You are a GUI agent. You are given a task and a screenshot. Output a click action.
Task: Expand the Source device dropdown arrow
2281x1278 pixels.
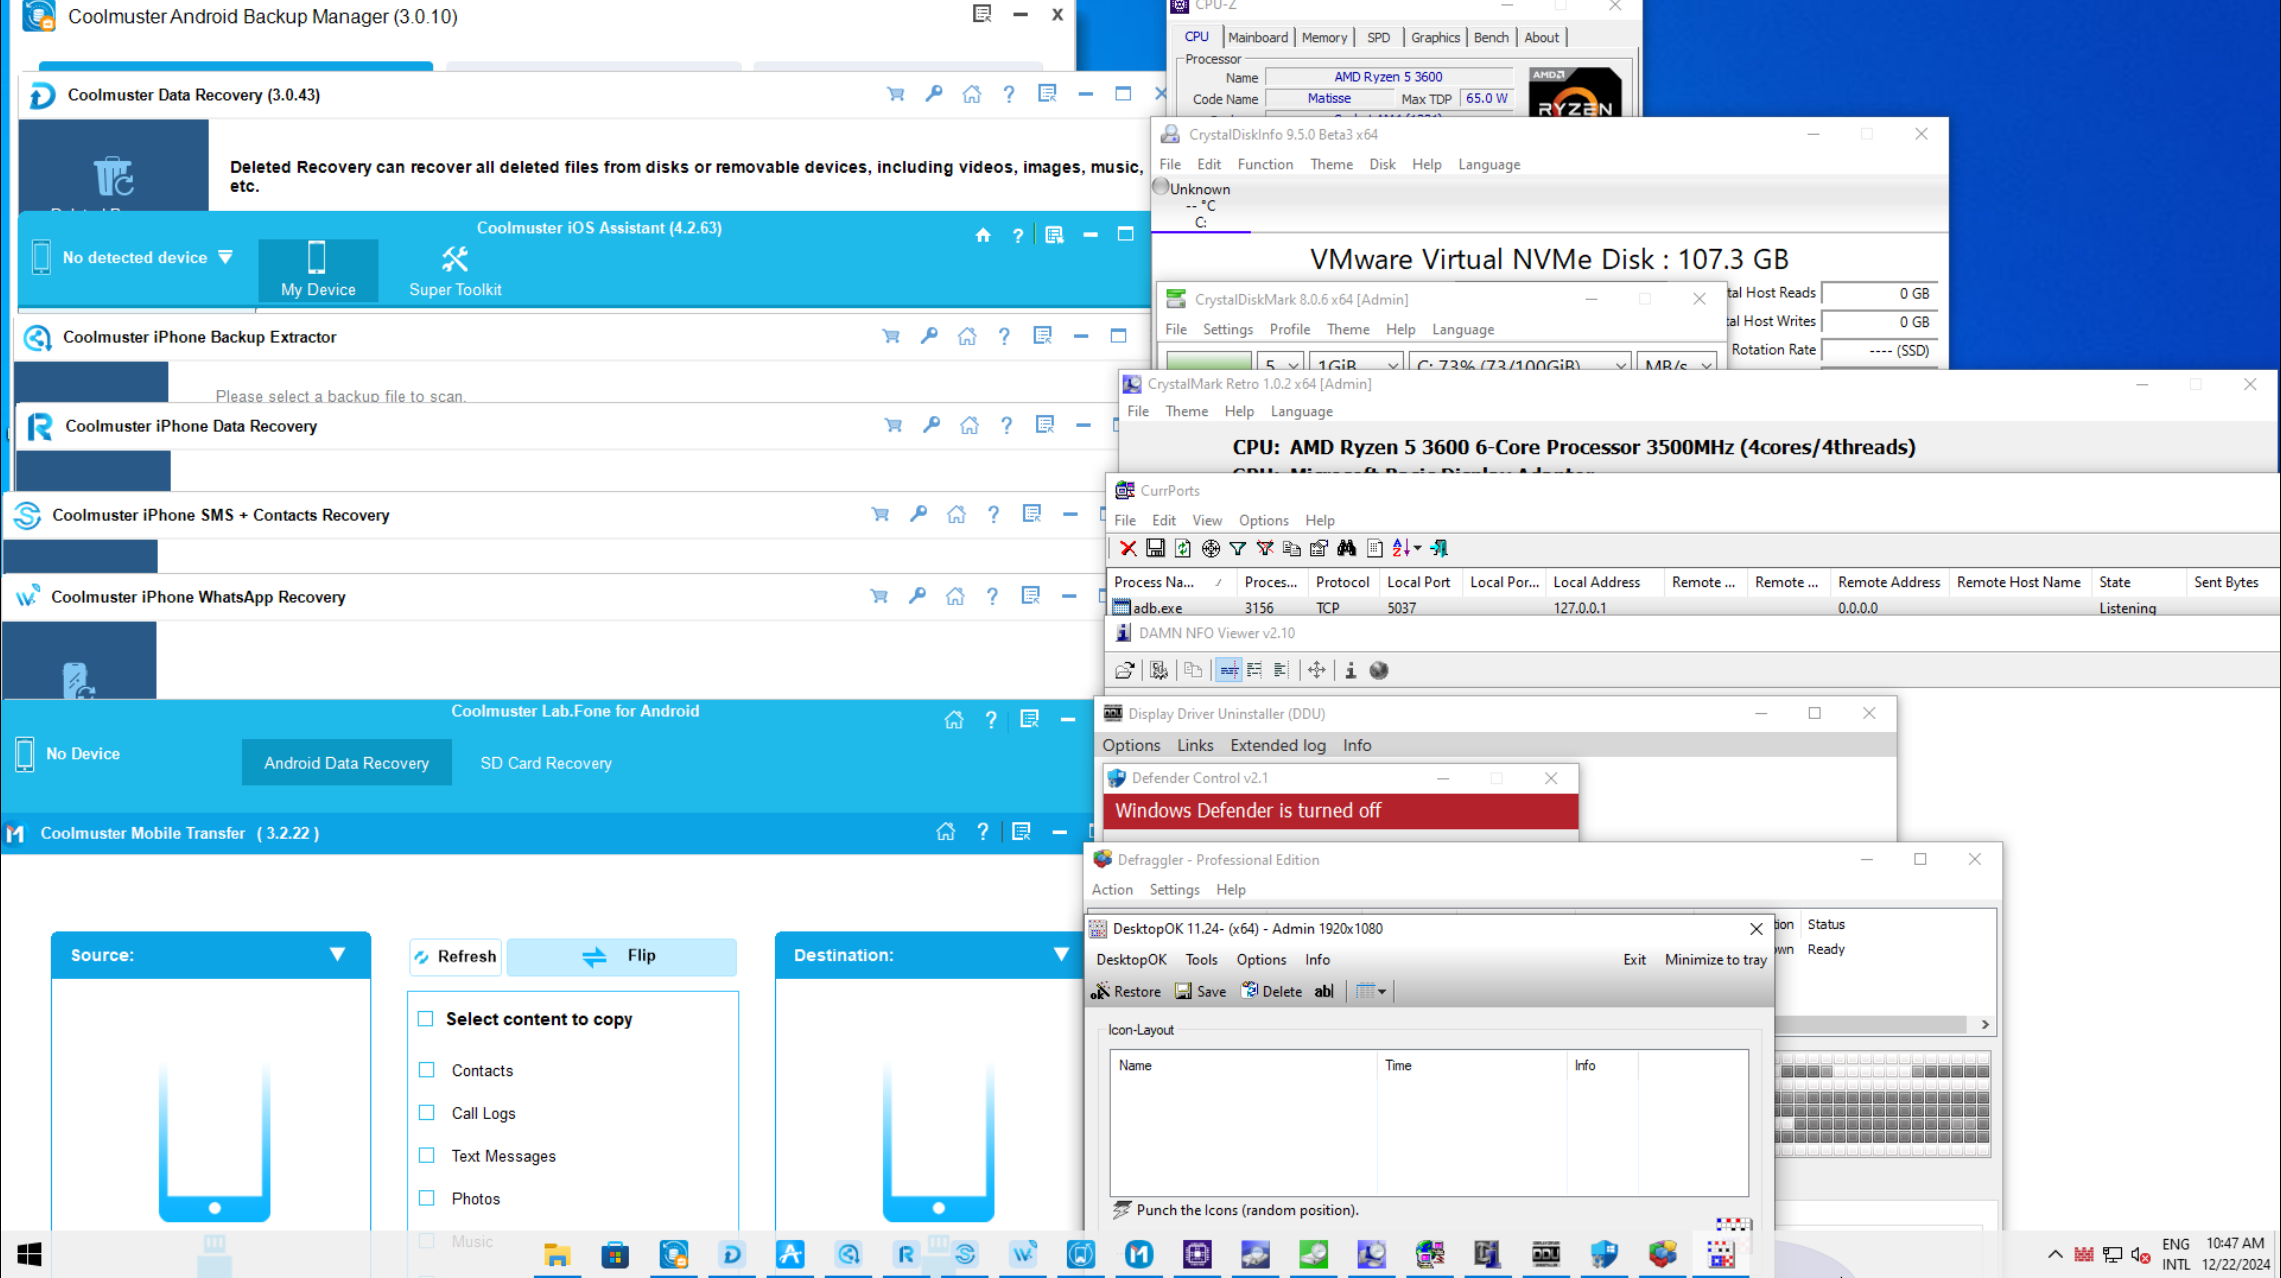(338, 954)
